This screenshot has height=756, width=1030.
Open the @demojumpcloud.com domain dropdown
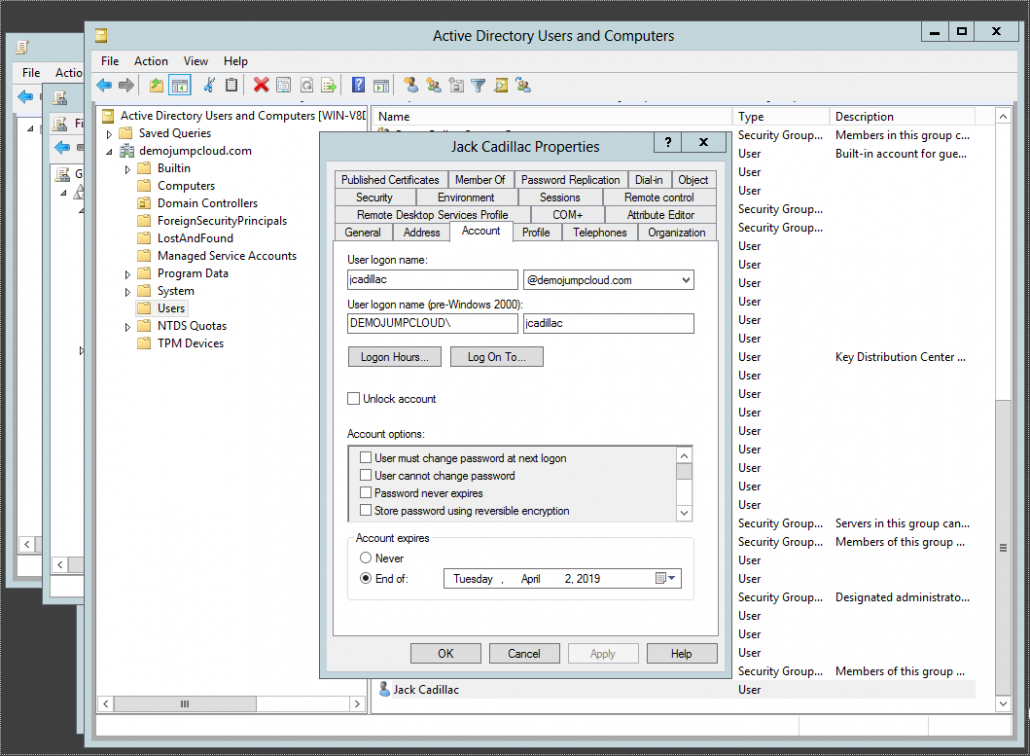685,280
